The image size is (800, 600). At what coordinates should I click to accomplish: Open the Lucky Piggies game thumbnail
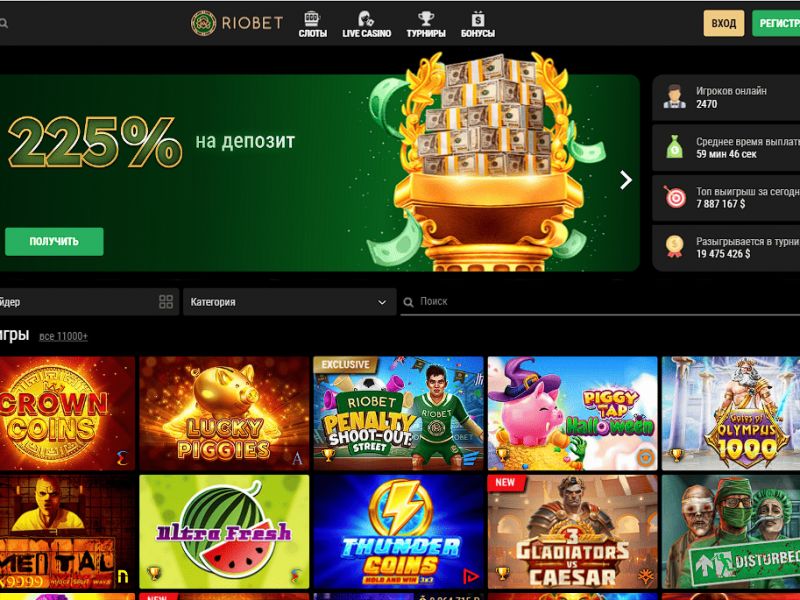tap(224, 413)
